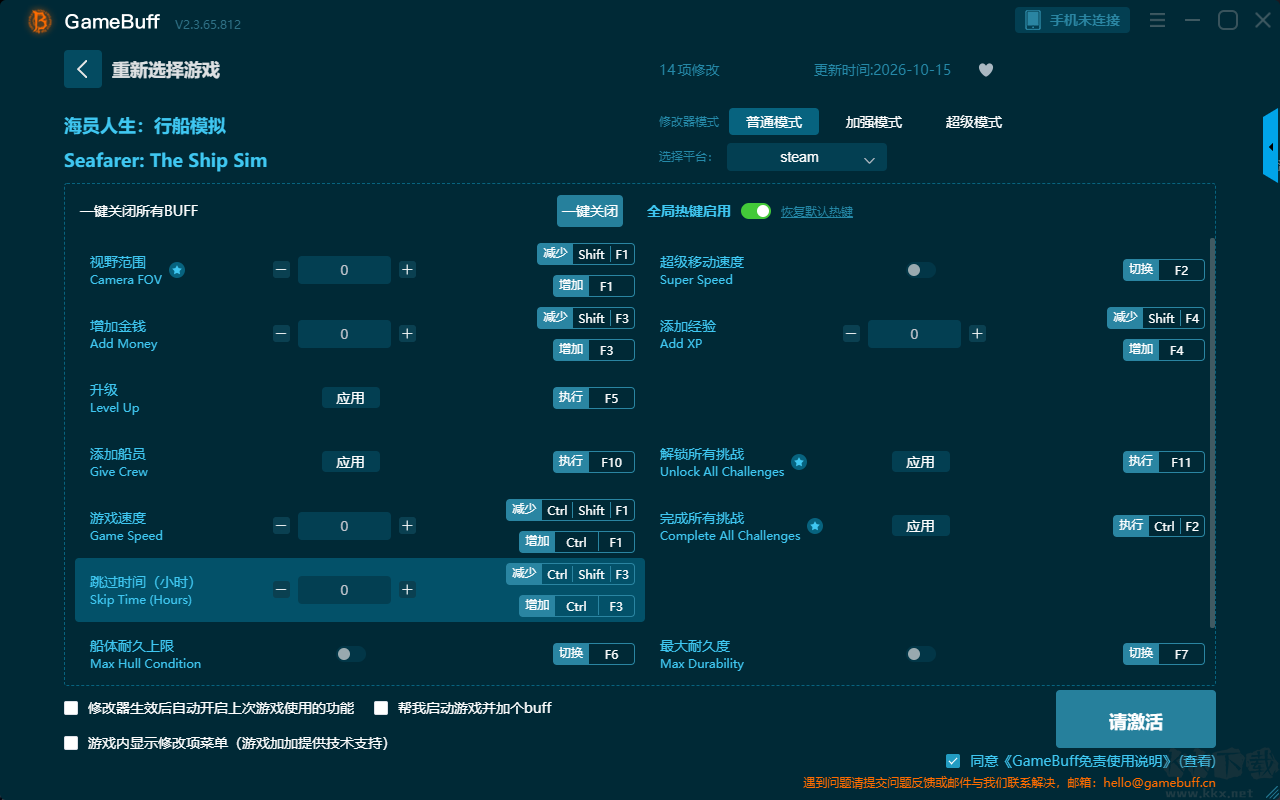Enable Max Hull Condition toggle
The image size is (1280, 800).
351,654
